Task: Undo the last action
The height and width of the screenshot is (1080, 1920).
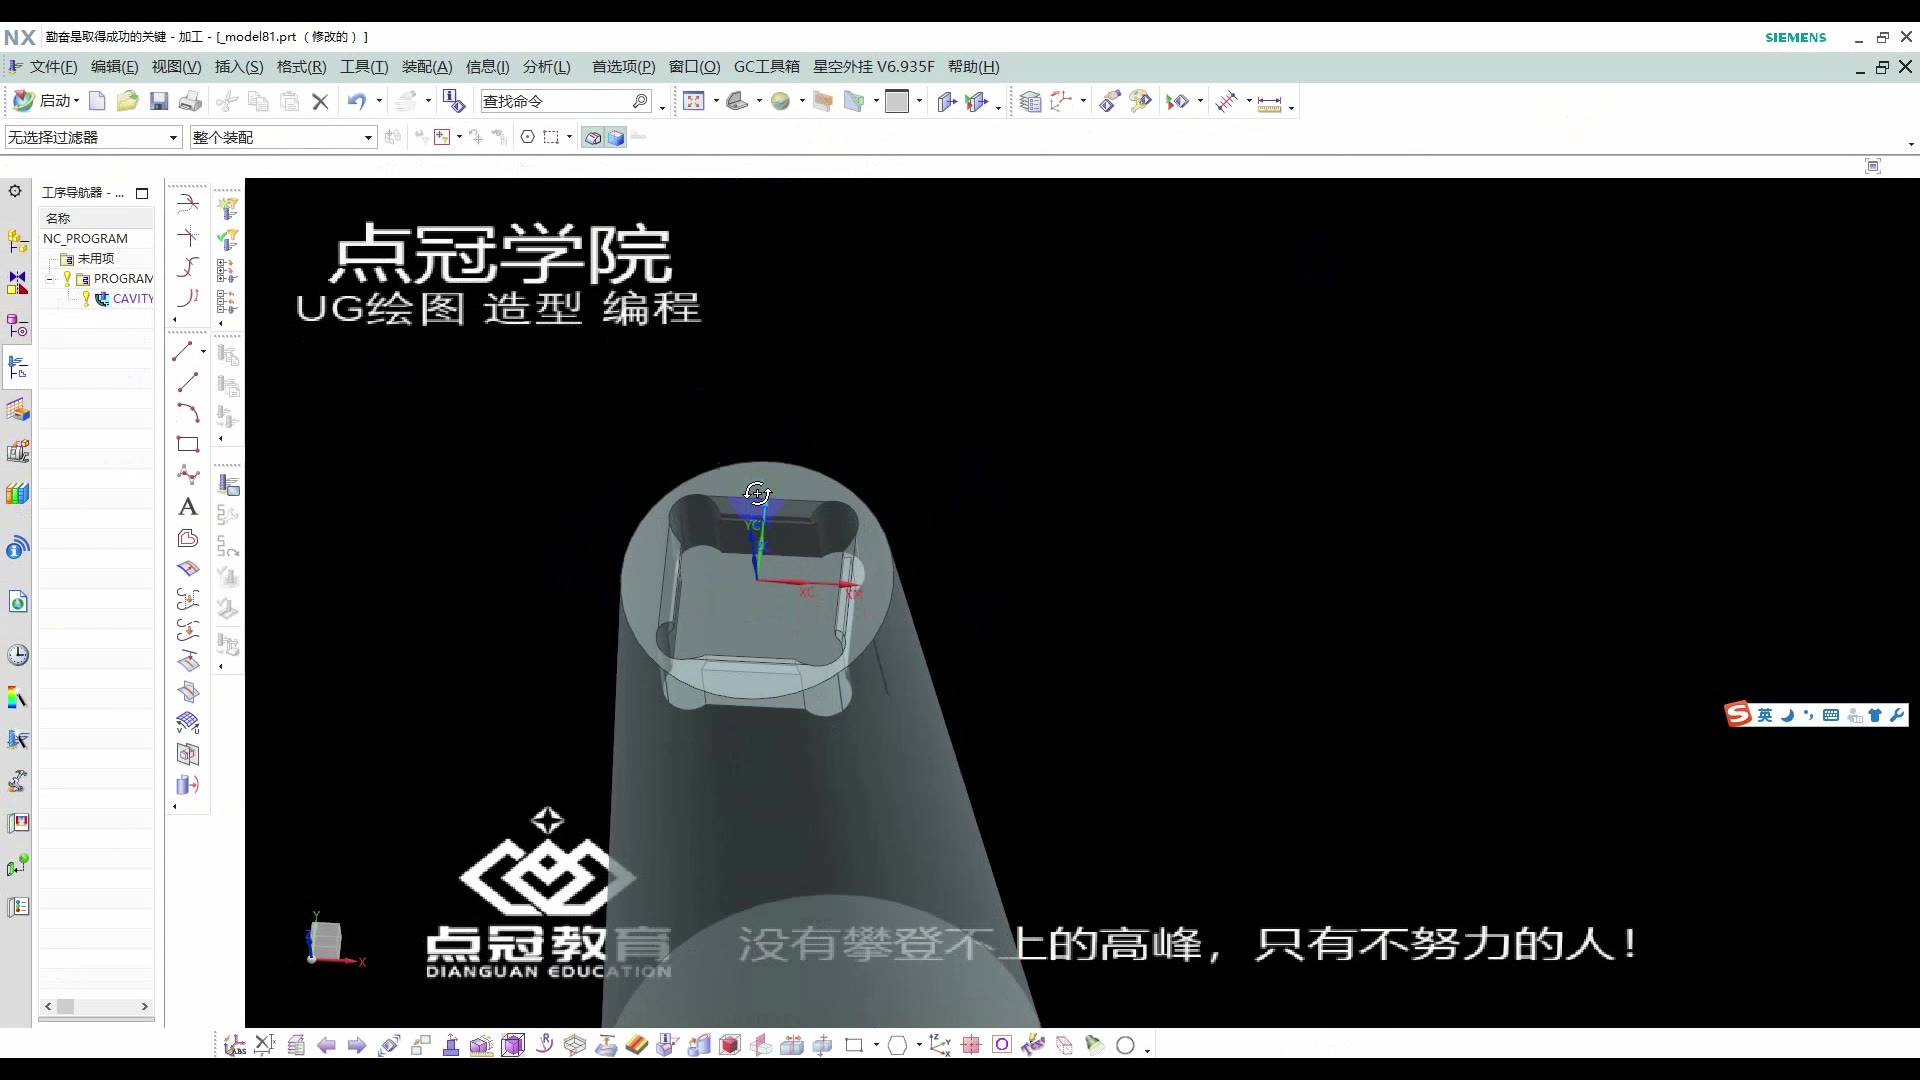Action: 356,101
